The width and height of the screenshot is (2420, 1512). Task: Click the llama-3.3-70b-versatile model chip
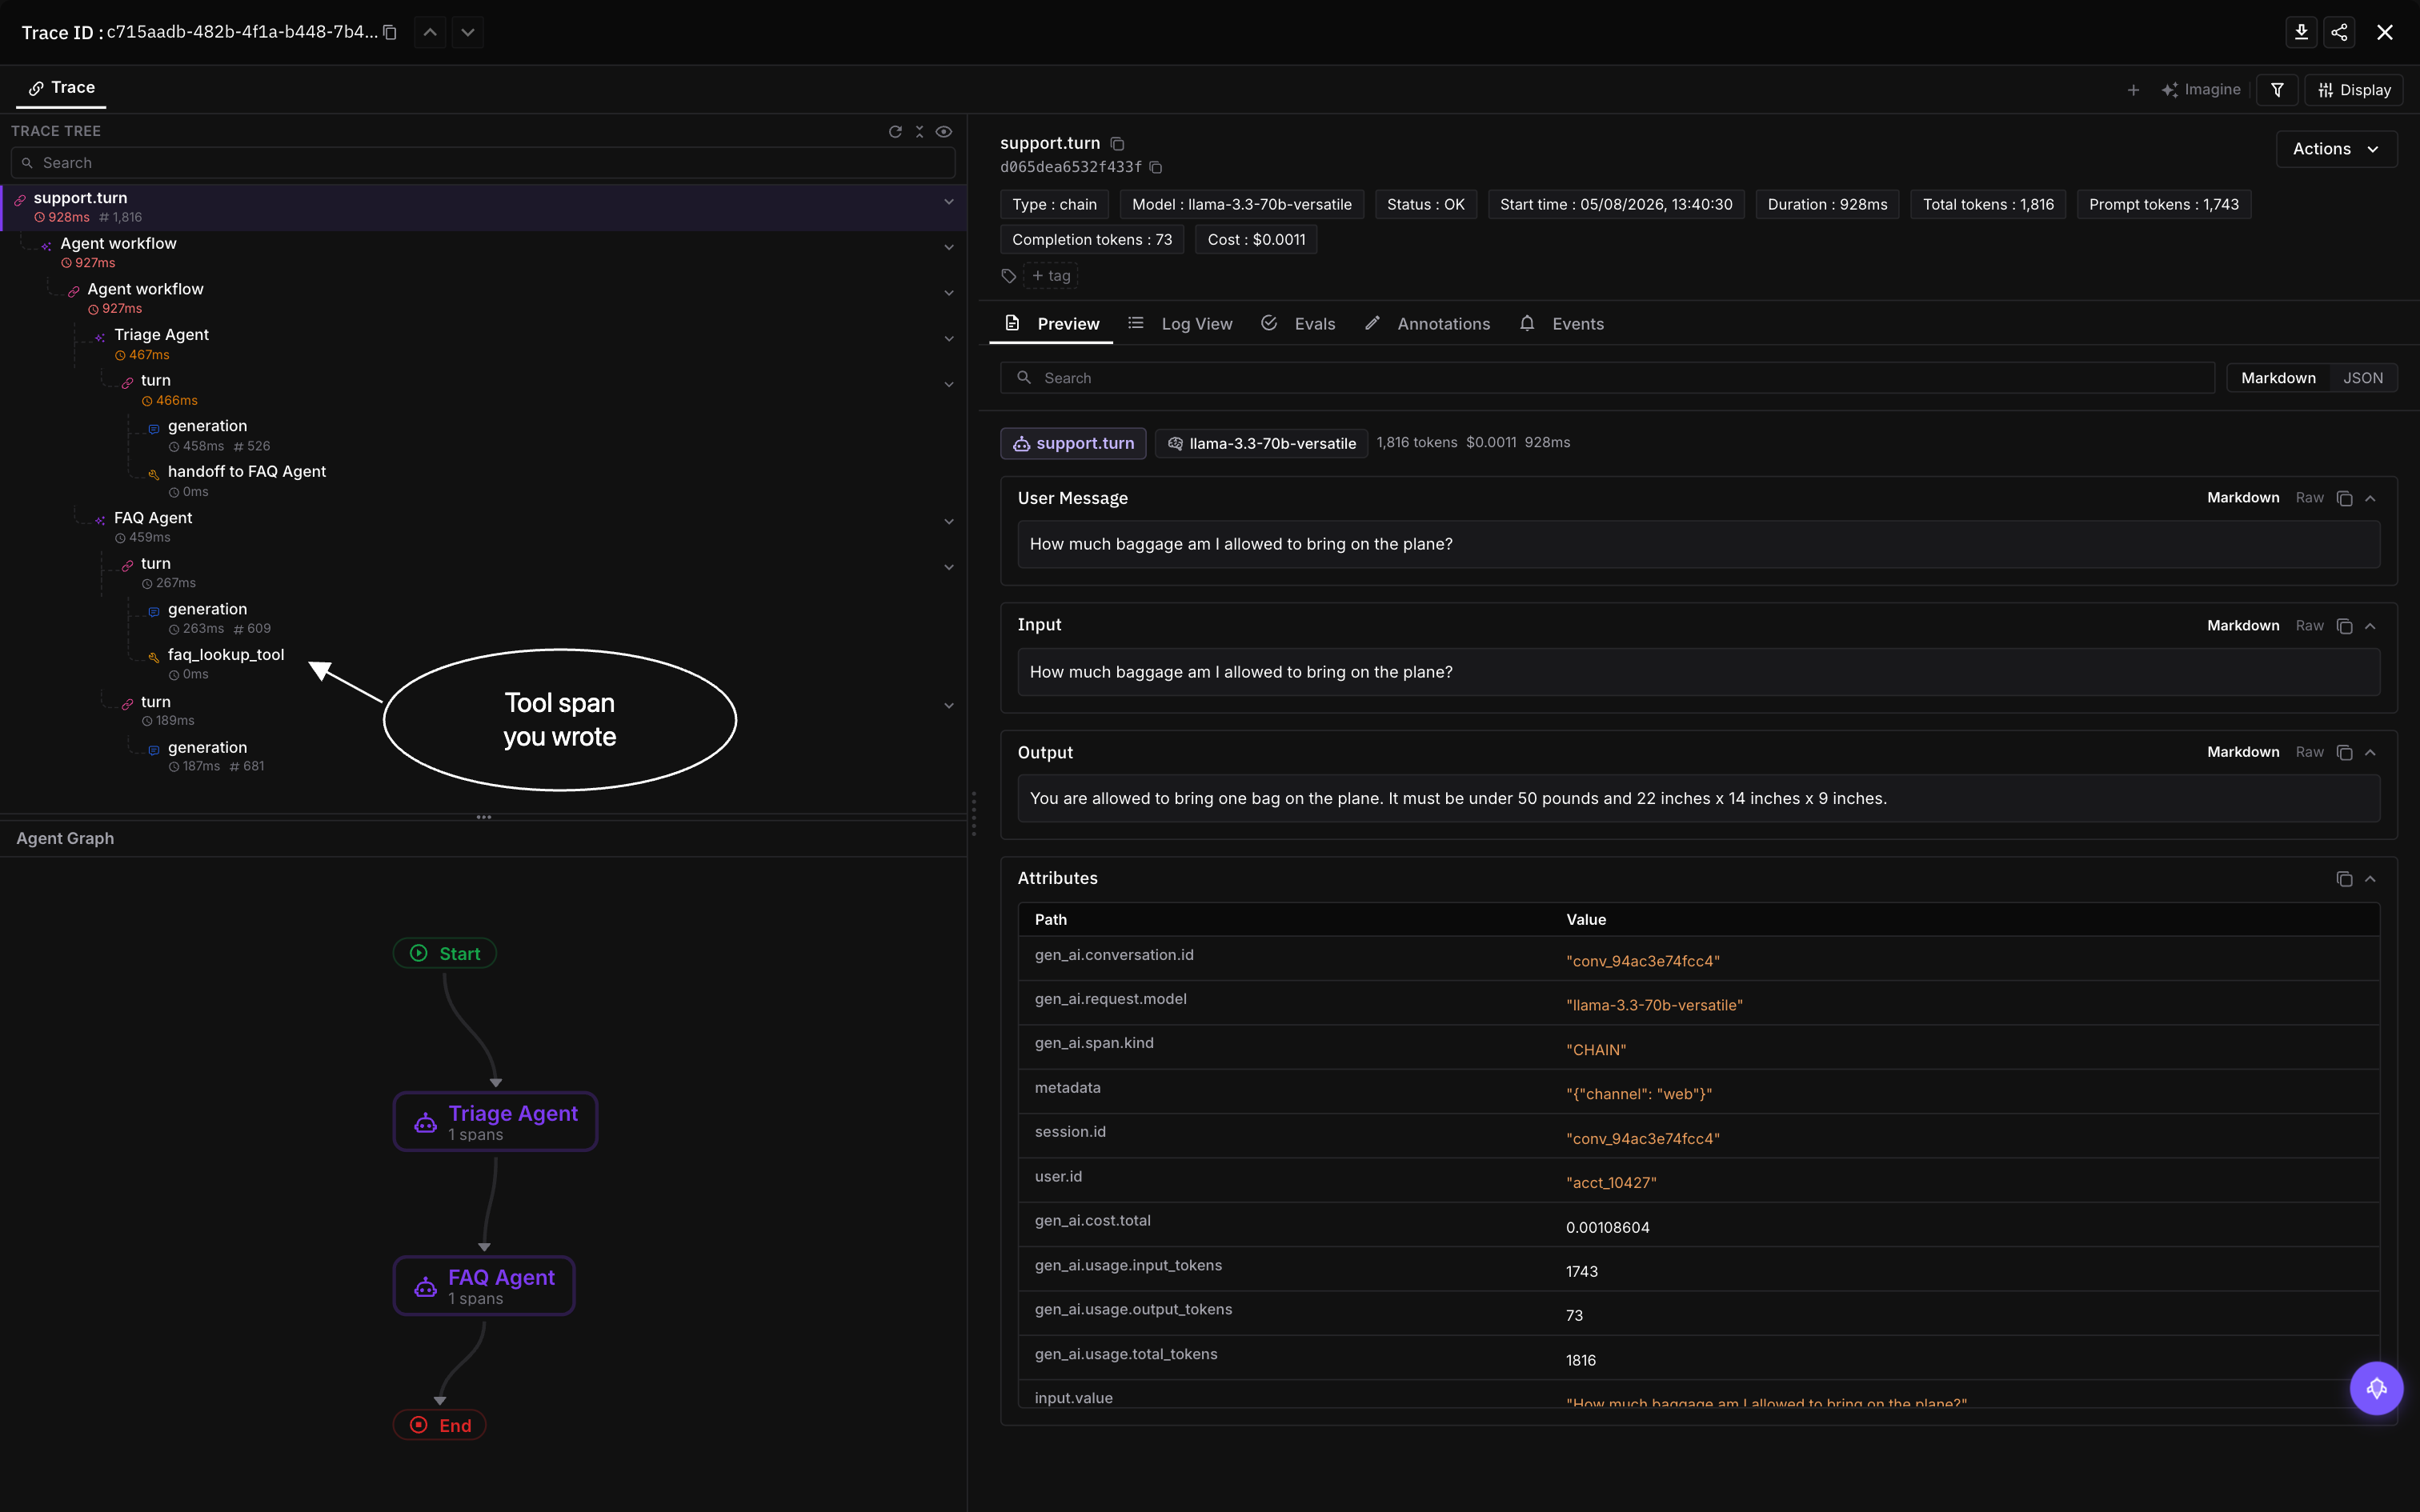(x=1261, y=443)
